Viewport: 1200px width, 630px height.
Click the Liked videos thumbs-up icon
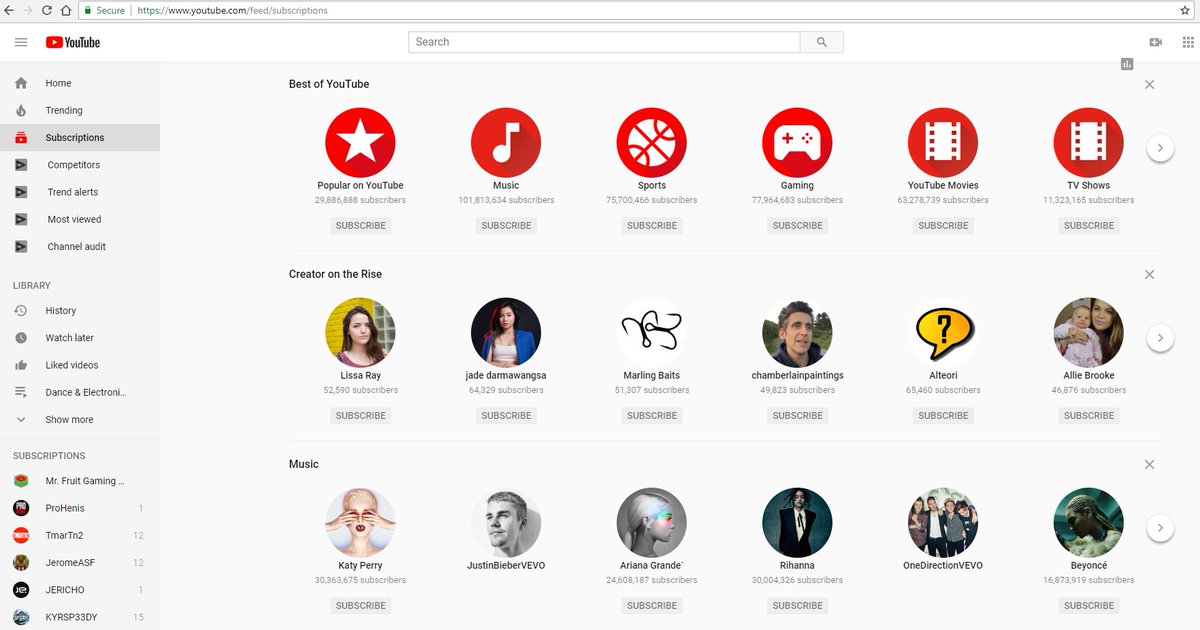21,365
